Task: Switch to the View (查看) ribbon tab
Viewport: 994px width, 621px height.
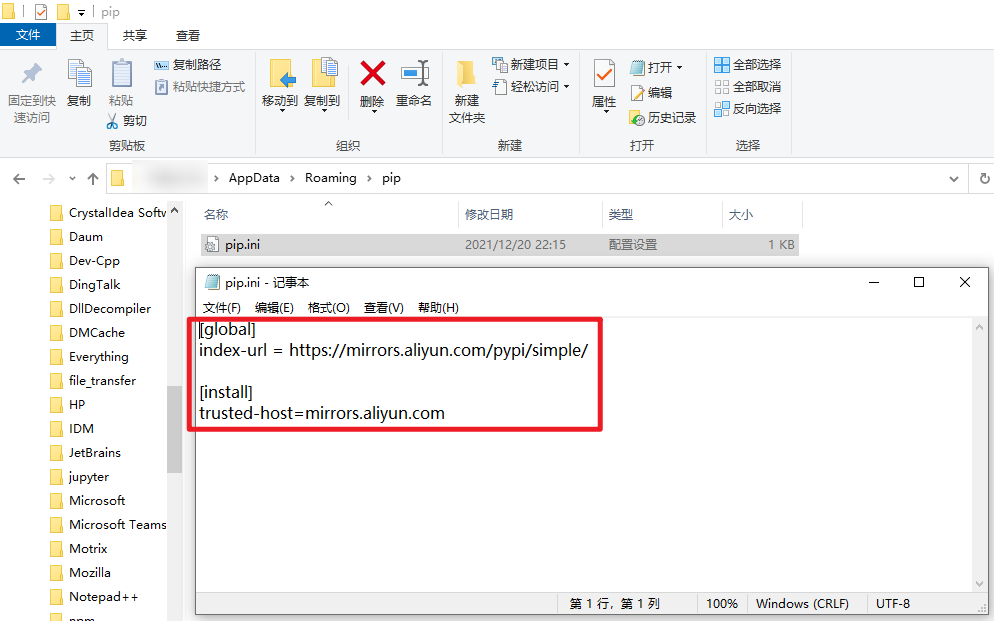Action: pyautogui.click(x=188, y=35)
